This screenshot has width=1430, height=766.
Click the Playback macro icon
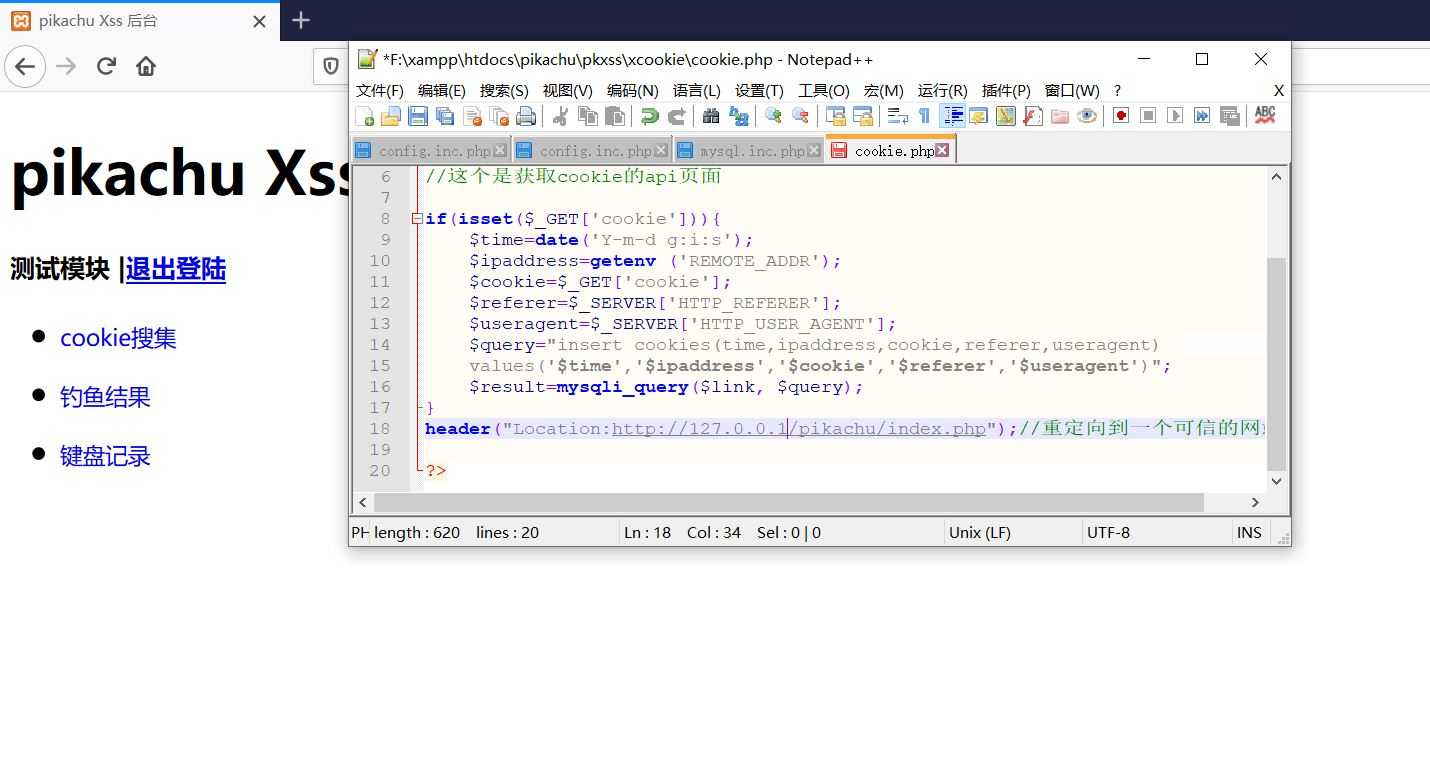coord(1175,116)
